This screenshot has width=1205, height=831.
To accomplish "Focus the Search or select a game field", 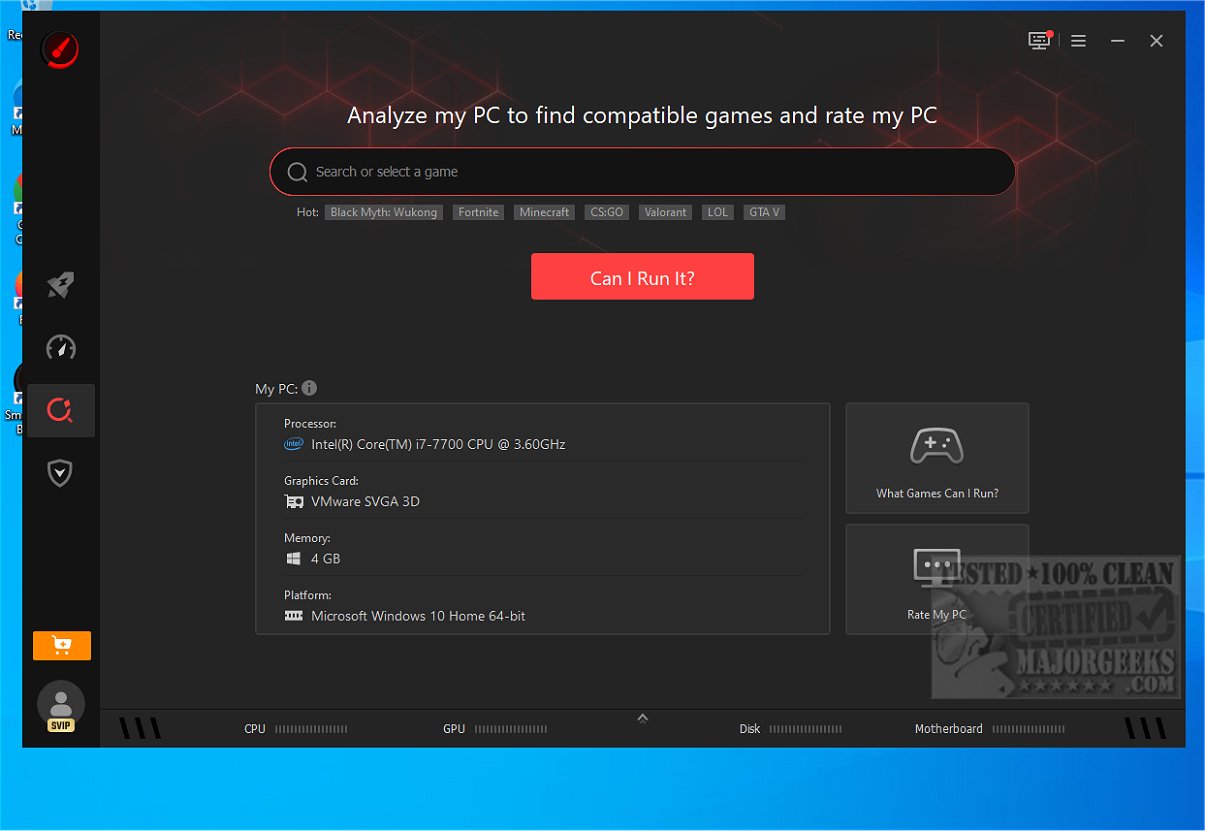I will (642, 172).
